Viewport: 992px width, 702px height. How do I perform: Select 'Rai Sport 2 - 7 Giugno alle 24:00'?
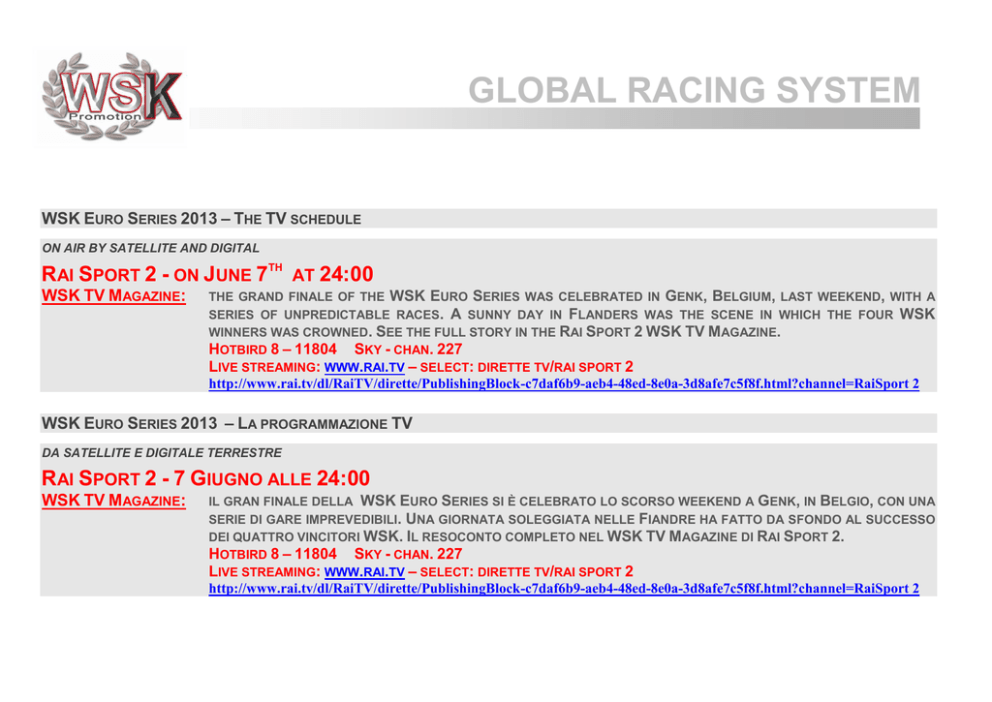206,478
